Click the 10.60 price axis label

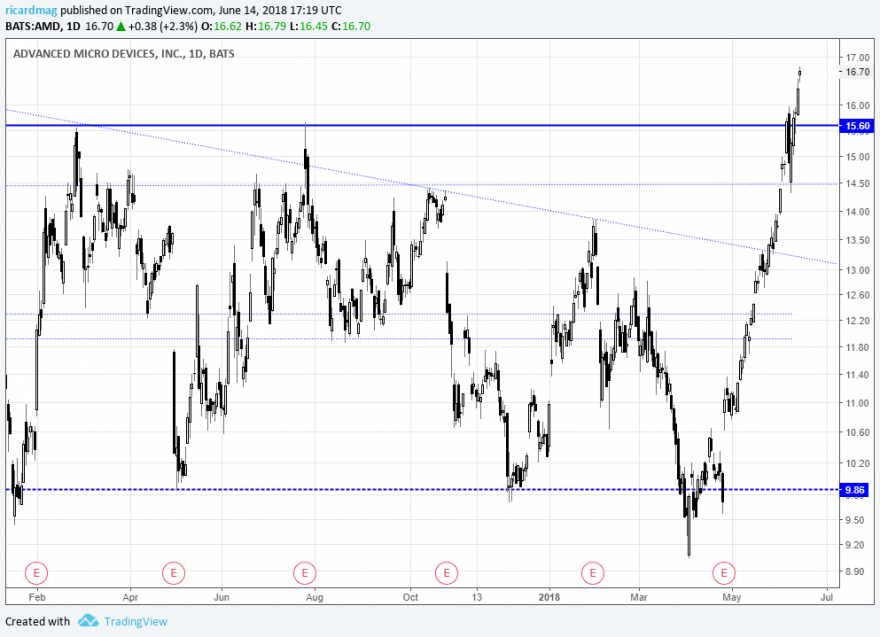857,432
